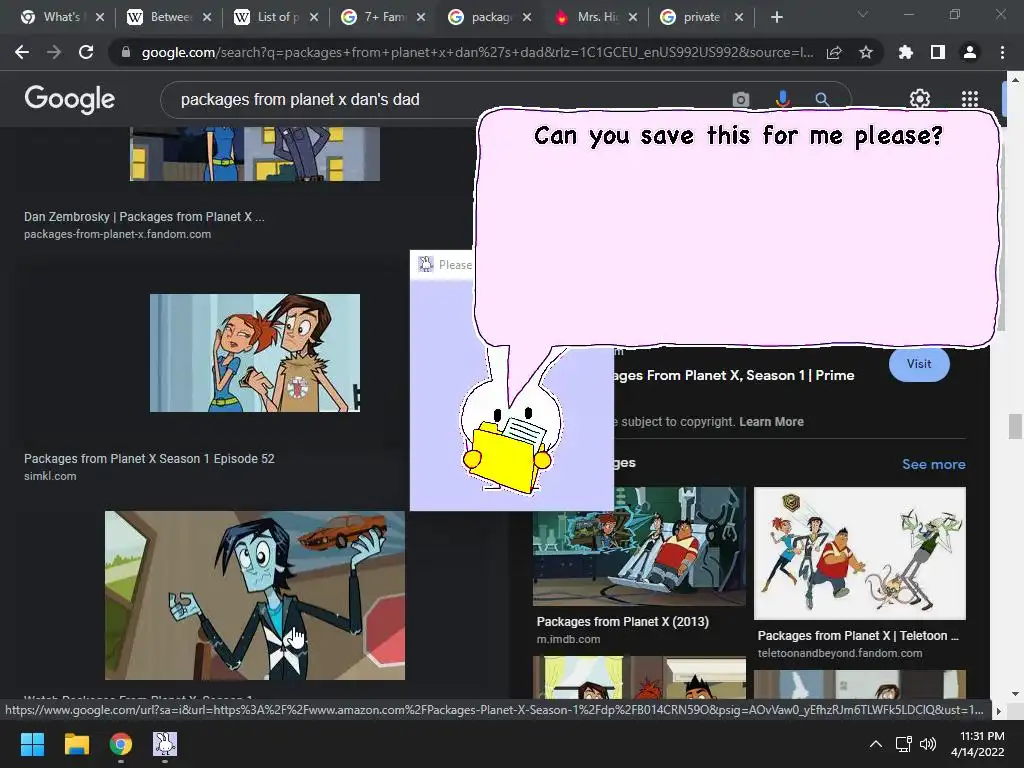Click the Google logo
Image resolution: width=1024 pixels, height=768 pixels.
[70, 99]
